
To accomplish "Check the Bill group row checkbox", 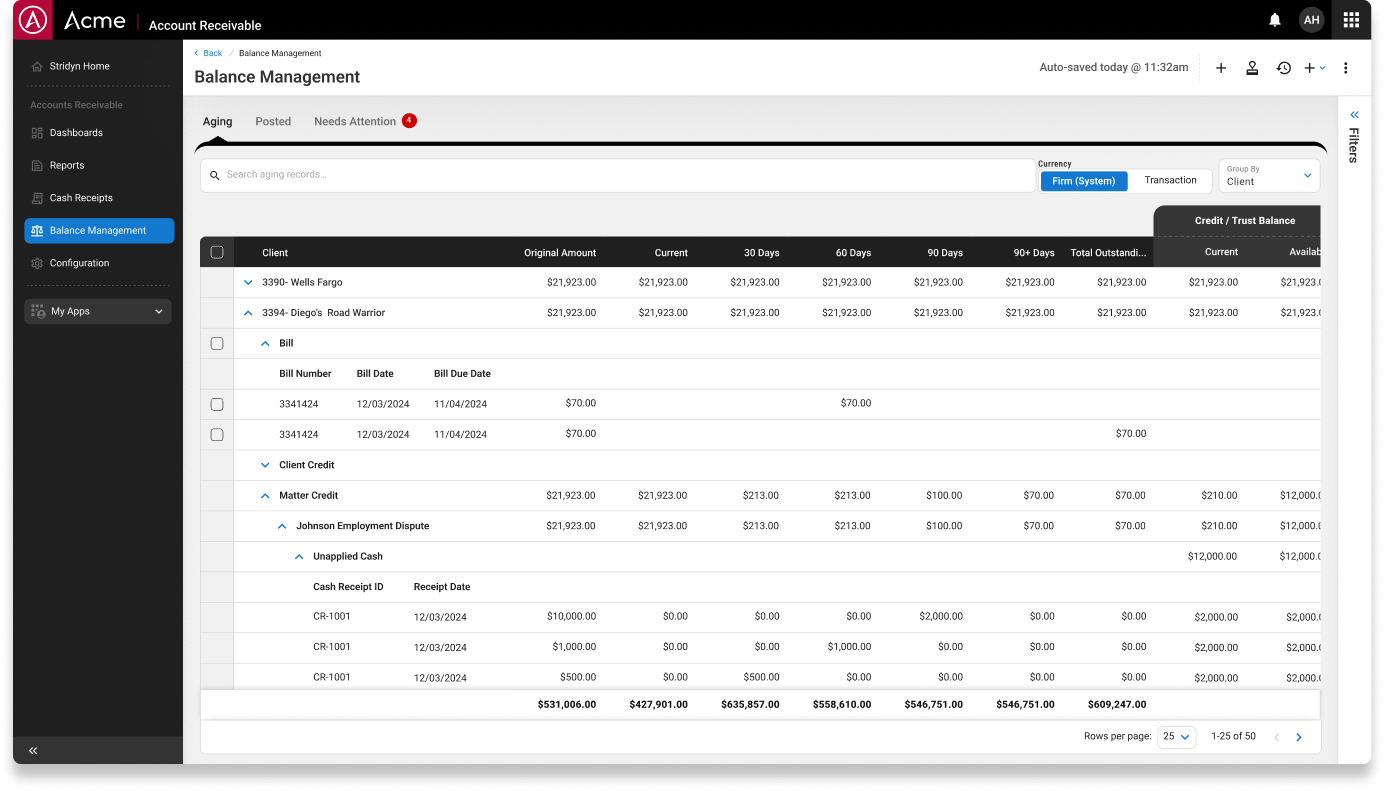I will pyautogui.click(x=217, y=343).
